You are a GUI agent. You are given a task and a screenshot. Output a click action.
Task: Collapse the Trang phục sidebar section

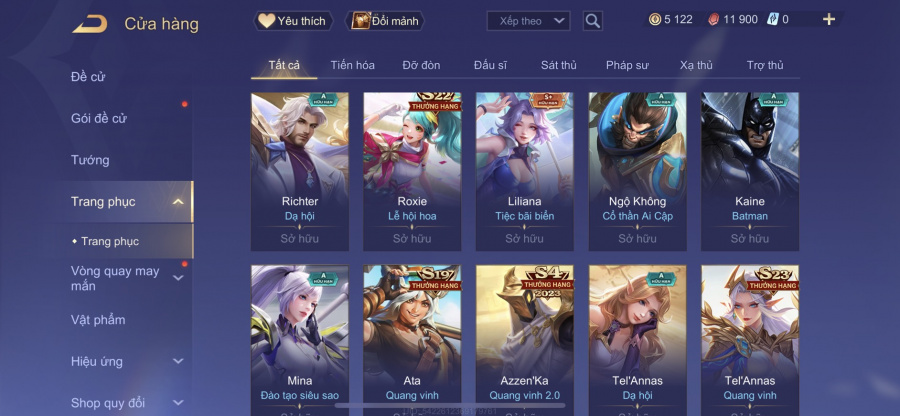(178, 201)
